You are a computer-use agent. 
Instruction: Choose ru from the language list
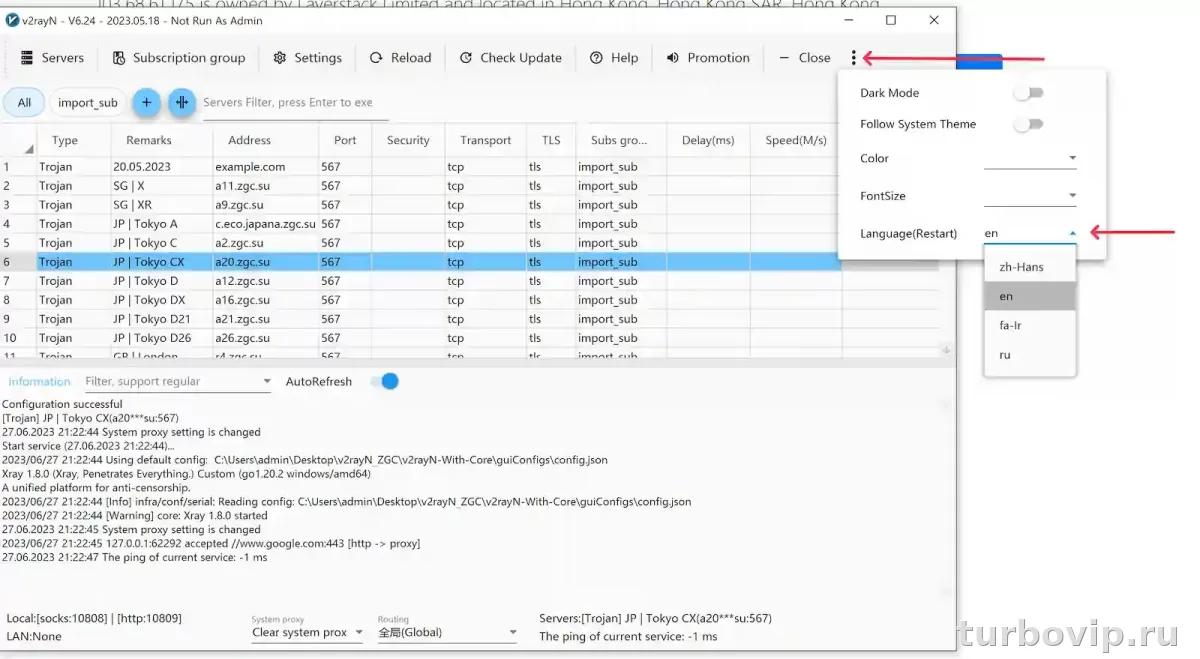click(1005, 355)
